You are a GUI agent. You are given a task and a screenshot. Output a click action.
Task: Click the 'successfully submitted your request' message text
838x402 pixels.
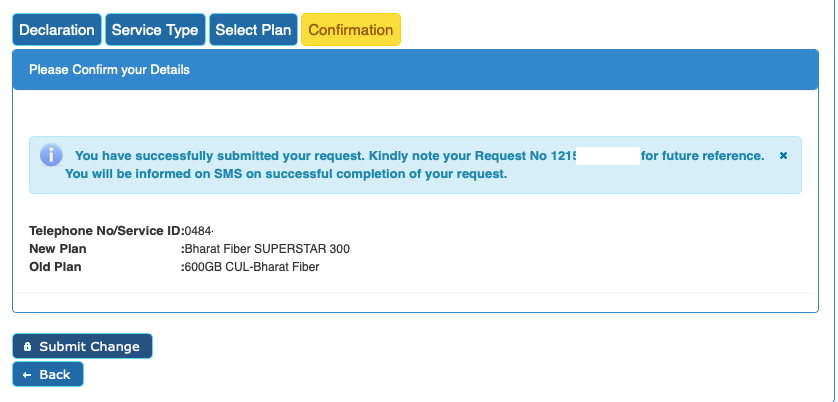tap(300, 156)
